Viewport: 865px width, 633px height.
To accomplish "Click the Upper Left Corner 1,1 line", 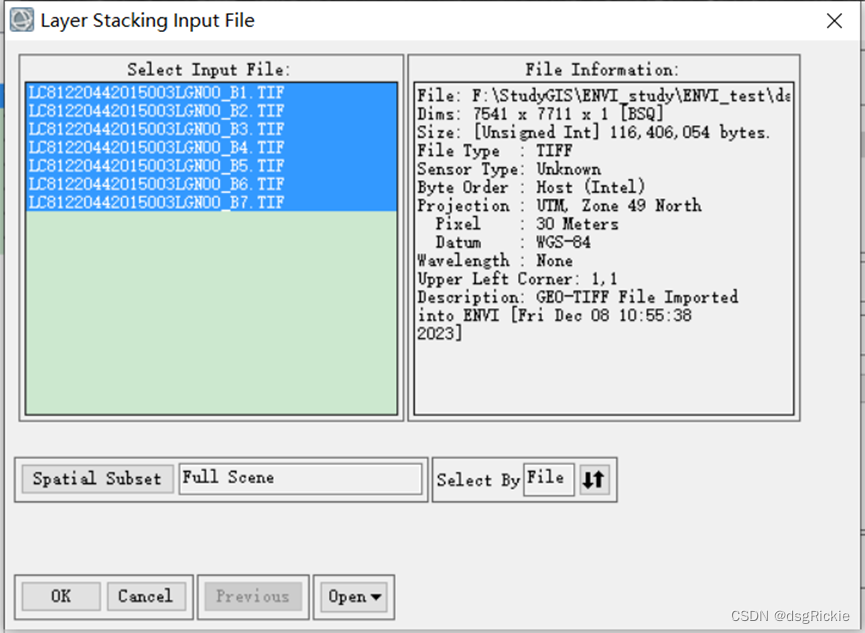I will (517, 279).
